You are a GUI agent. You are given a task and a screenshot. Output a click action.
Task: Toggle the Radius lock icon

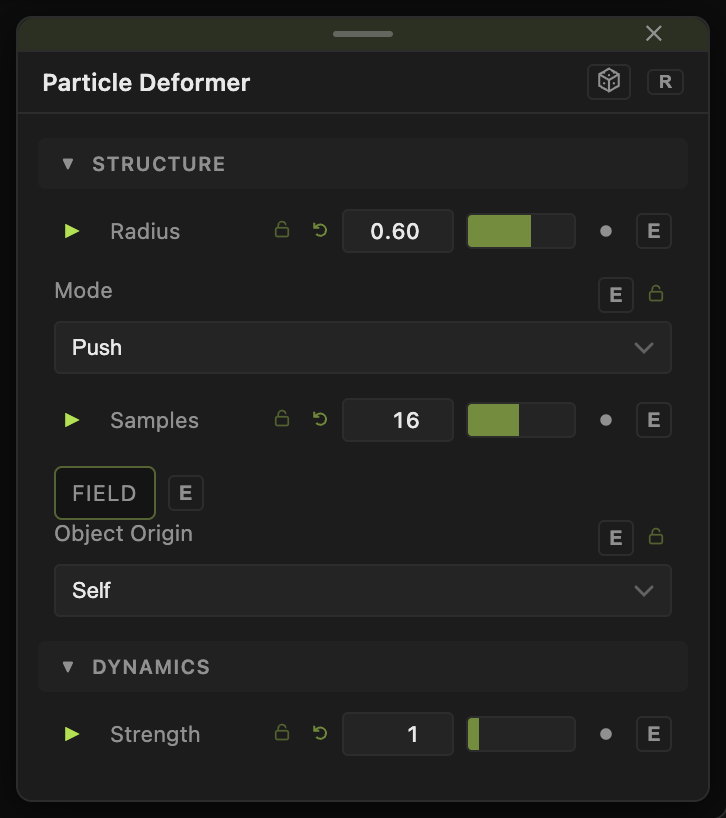[x=282, y=230]
